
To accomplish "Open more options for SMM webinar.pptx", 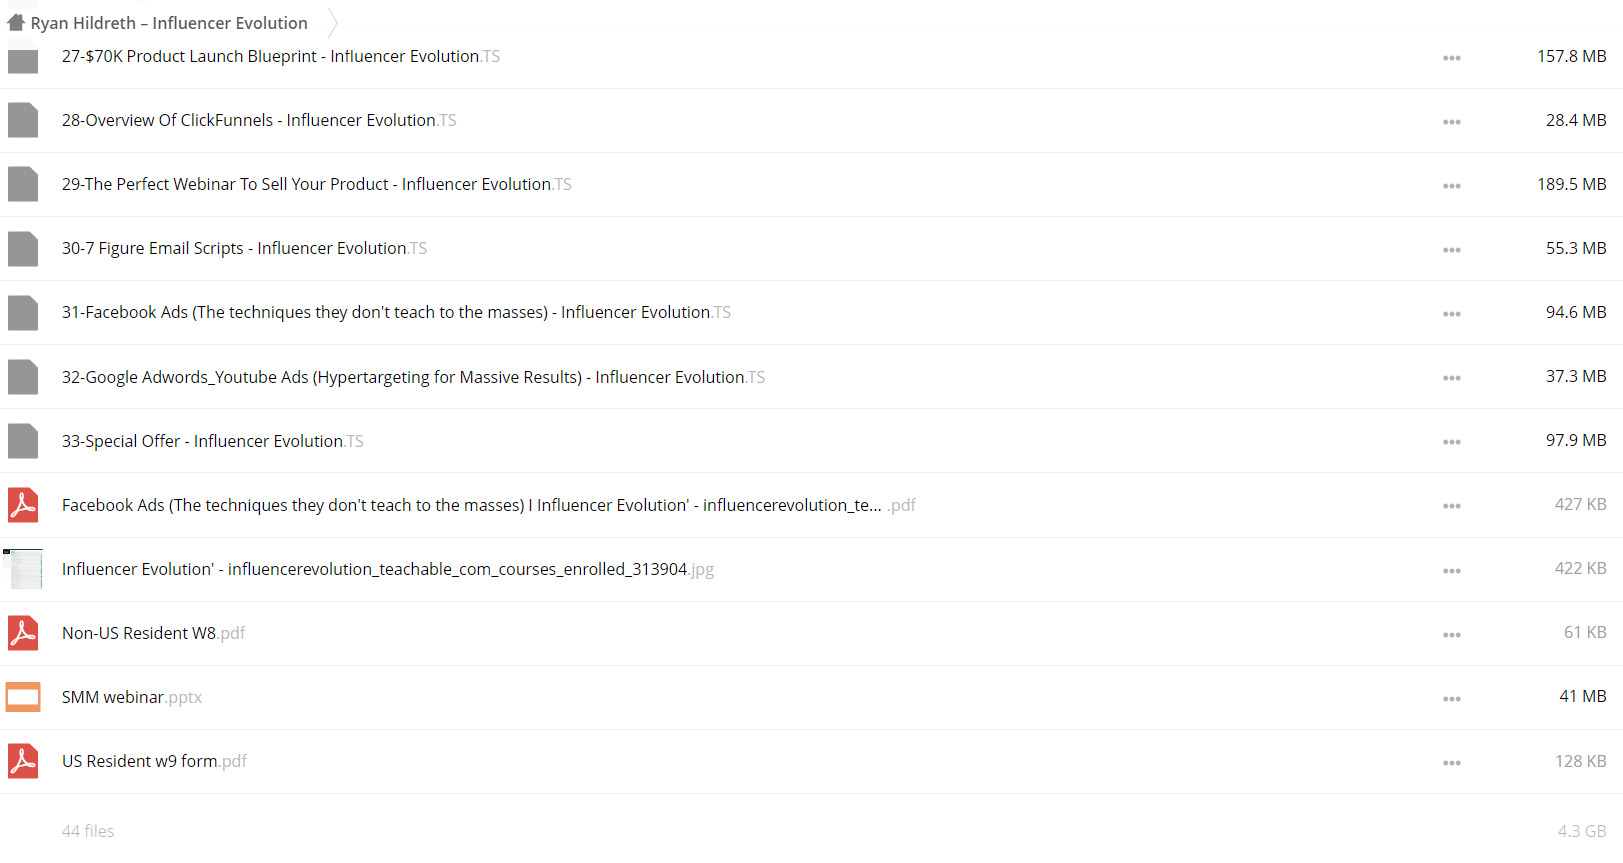I will [1452, 699].
